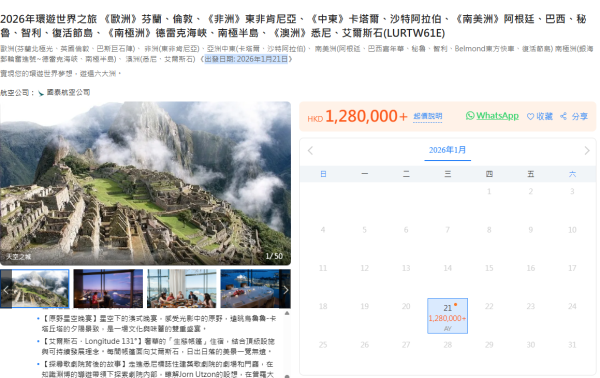Select the group dining table thumbnail

point(182,289)
